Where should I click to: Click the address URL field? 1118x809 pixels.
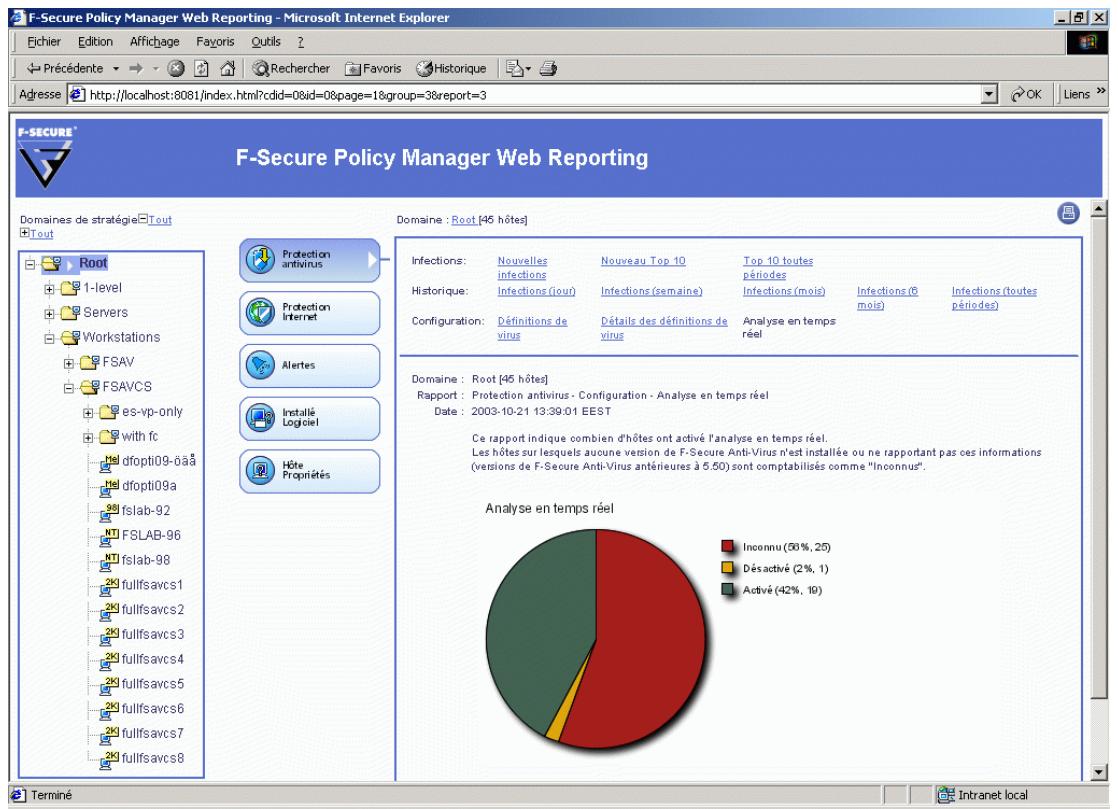525,94
